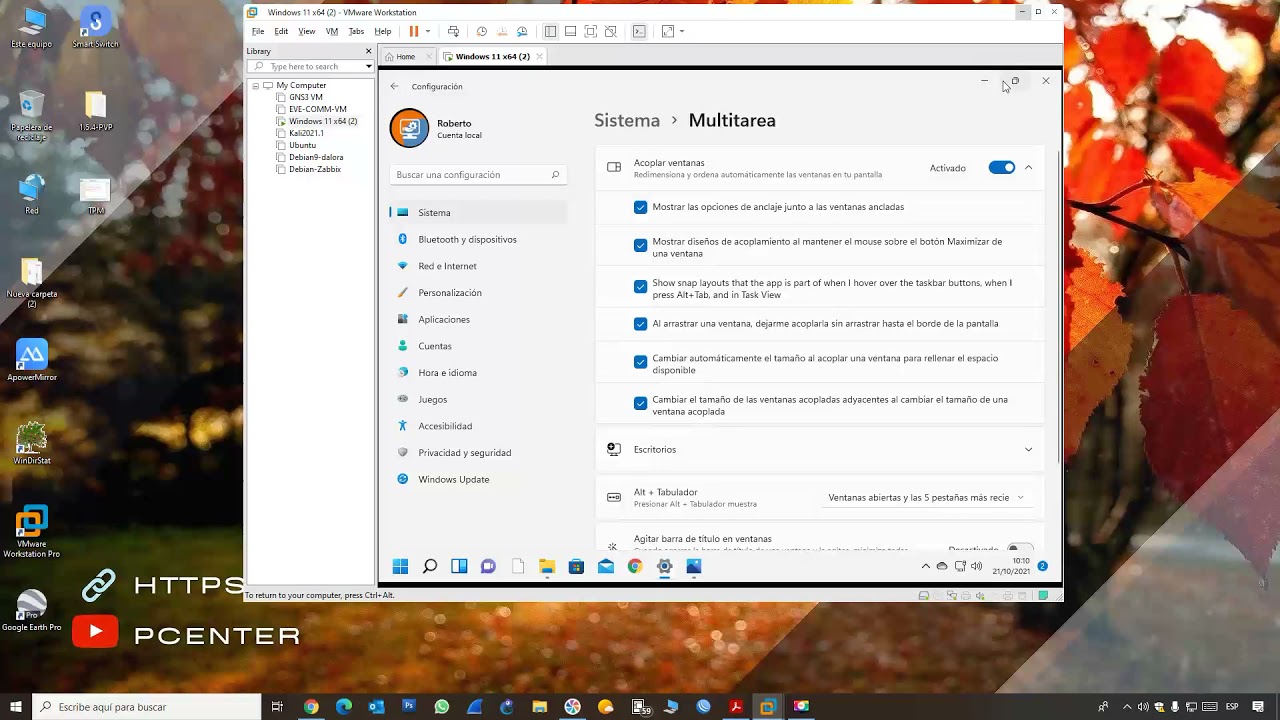Enter full screen mode via toolbar icon
Viewport: 1280px width, 720px height.
click(590, 31)
